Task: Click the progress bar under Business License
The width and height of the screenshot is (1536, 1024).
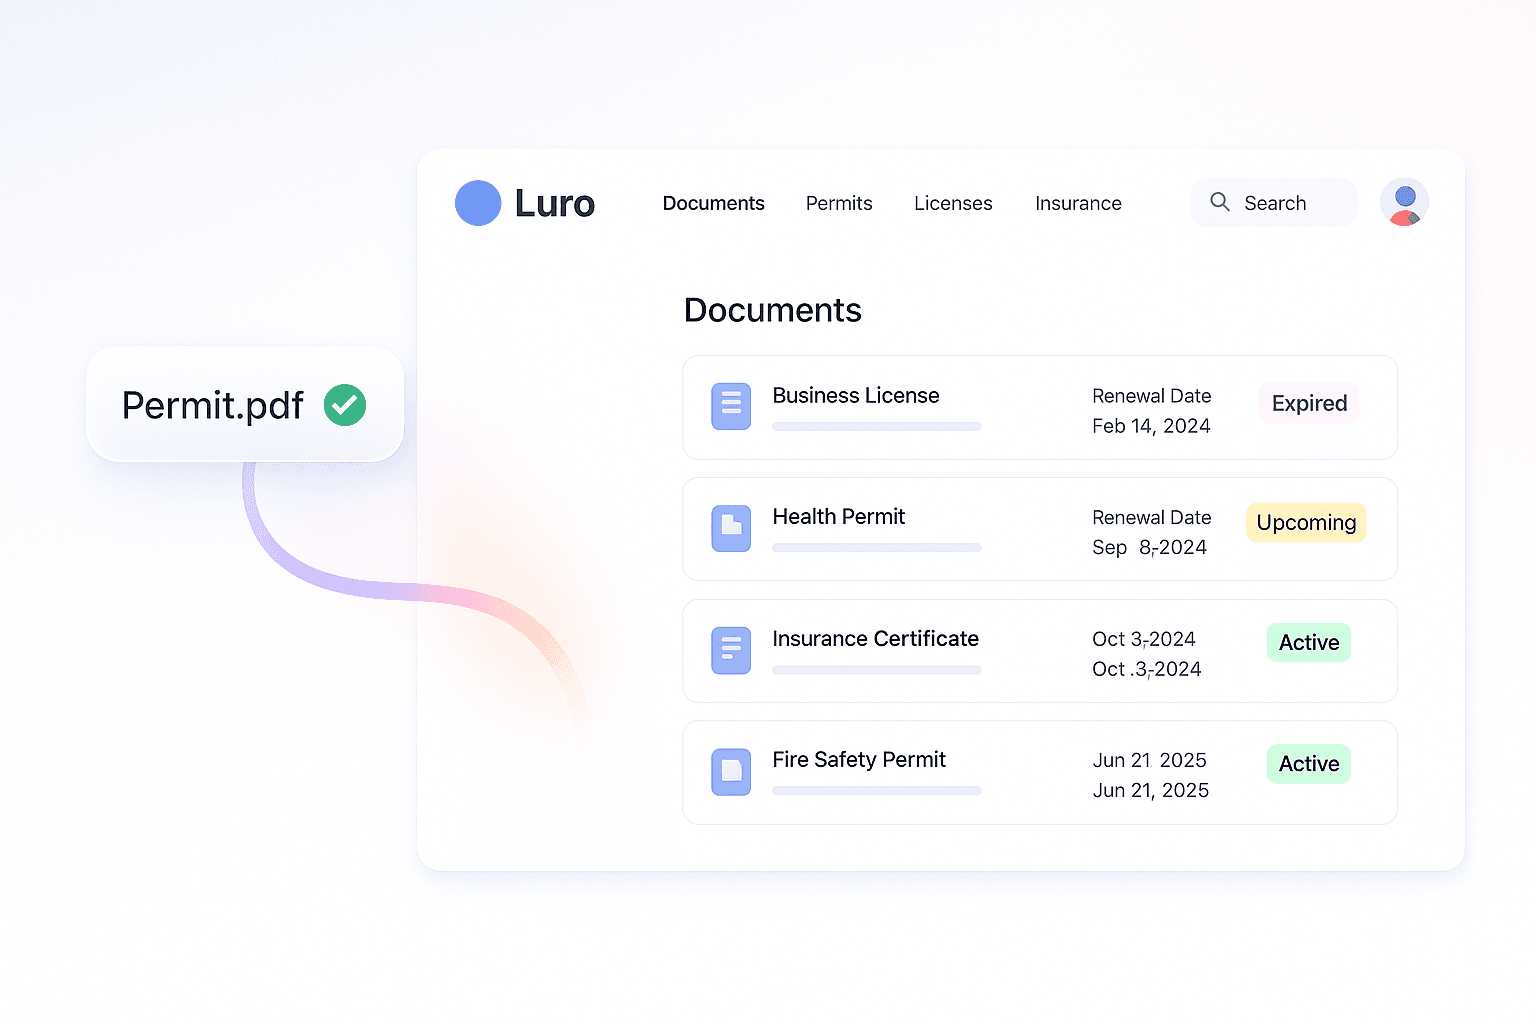Action: coord(876,427)
